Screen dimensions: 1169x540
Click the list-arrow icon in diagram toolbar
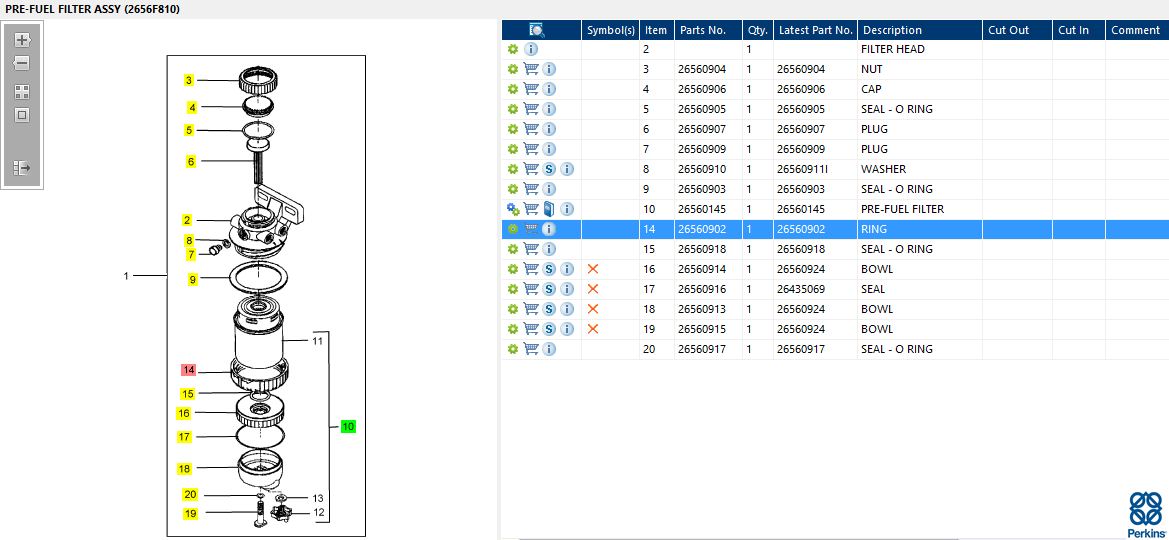click(x=22, y=168)
